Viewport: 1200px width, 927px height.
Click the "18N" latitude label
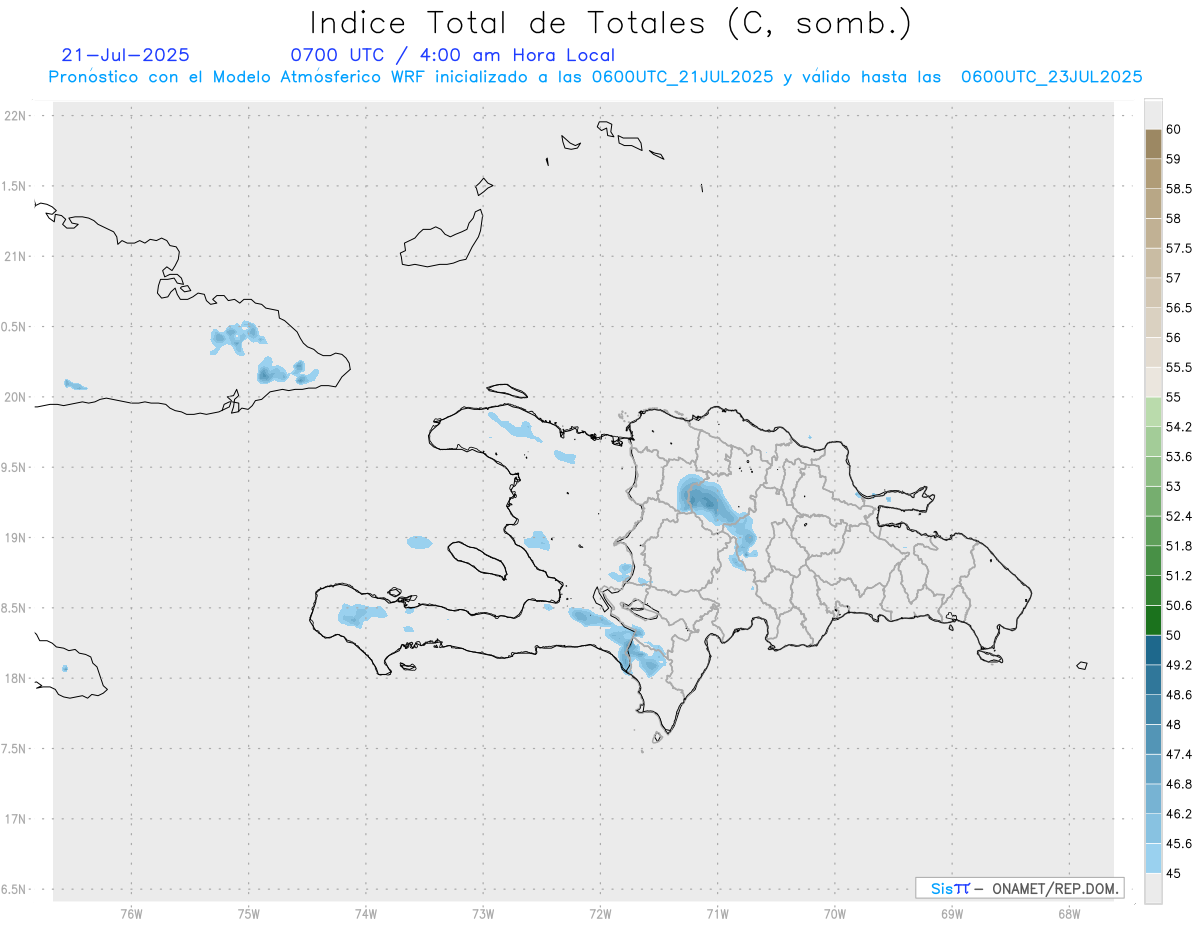tap(15, 678)
